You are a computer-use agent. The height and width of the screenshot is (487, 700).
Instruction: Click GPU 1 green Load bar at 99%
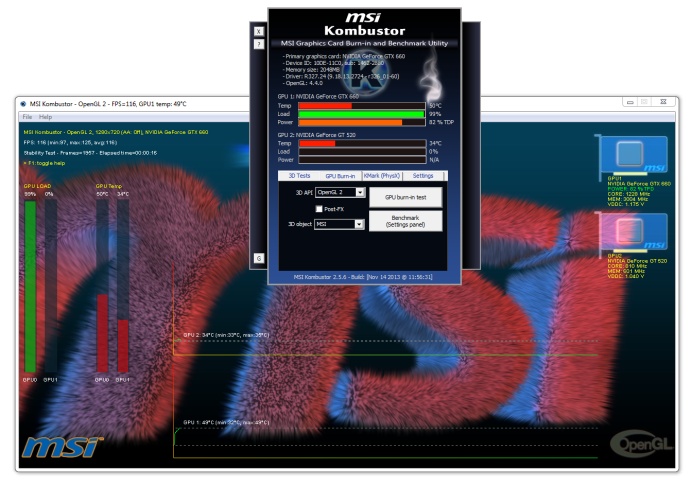[362, 114]
